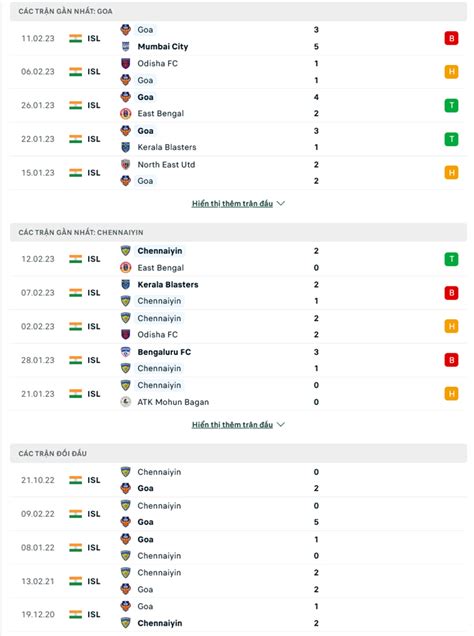Select the 'Các trận gần nhất: Goa' section header
The image size is (474, 636).
[238, 11]
